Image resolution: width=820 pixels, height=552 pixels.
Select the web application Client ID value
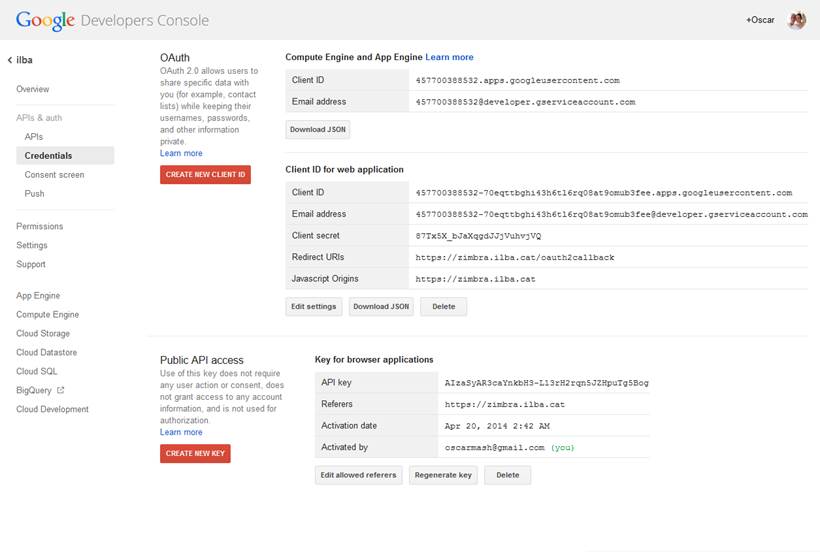pos(603,193)
